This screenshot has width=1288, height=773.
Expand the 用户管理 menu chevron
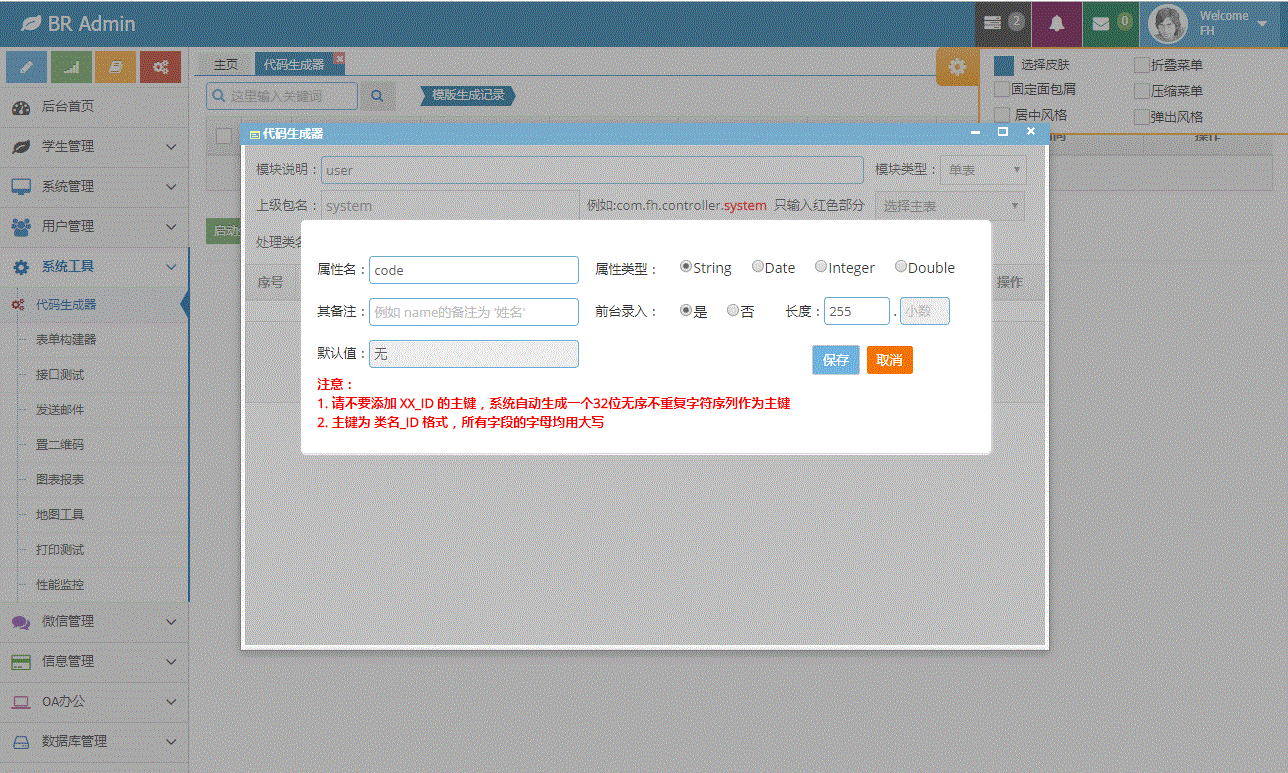[x=171, y=227]
